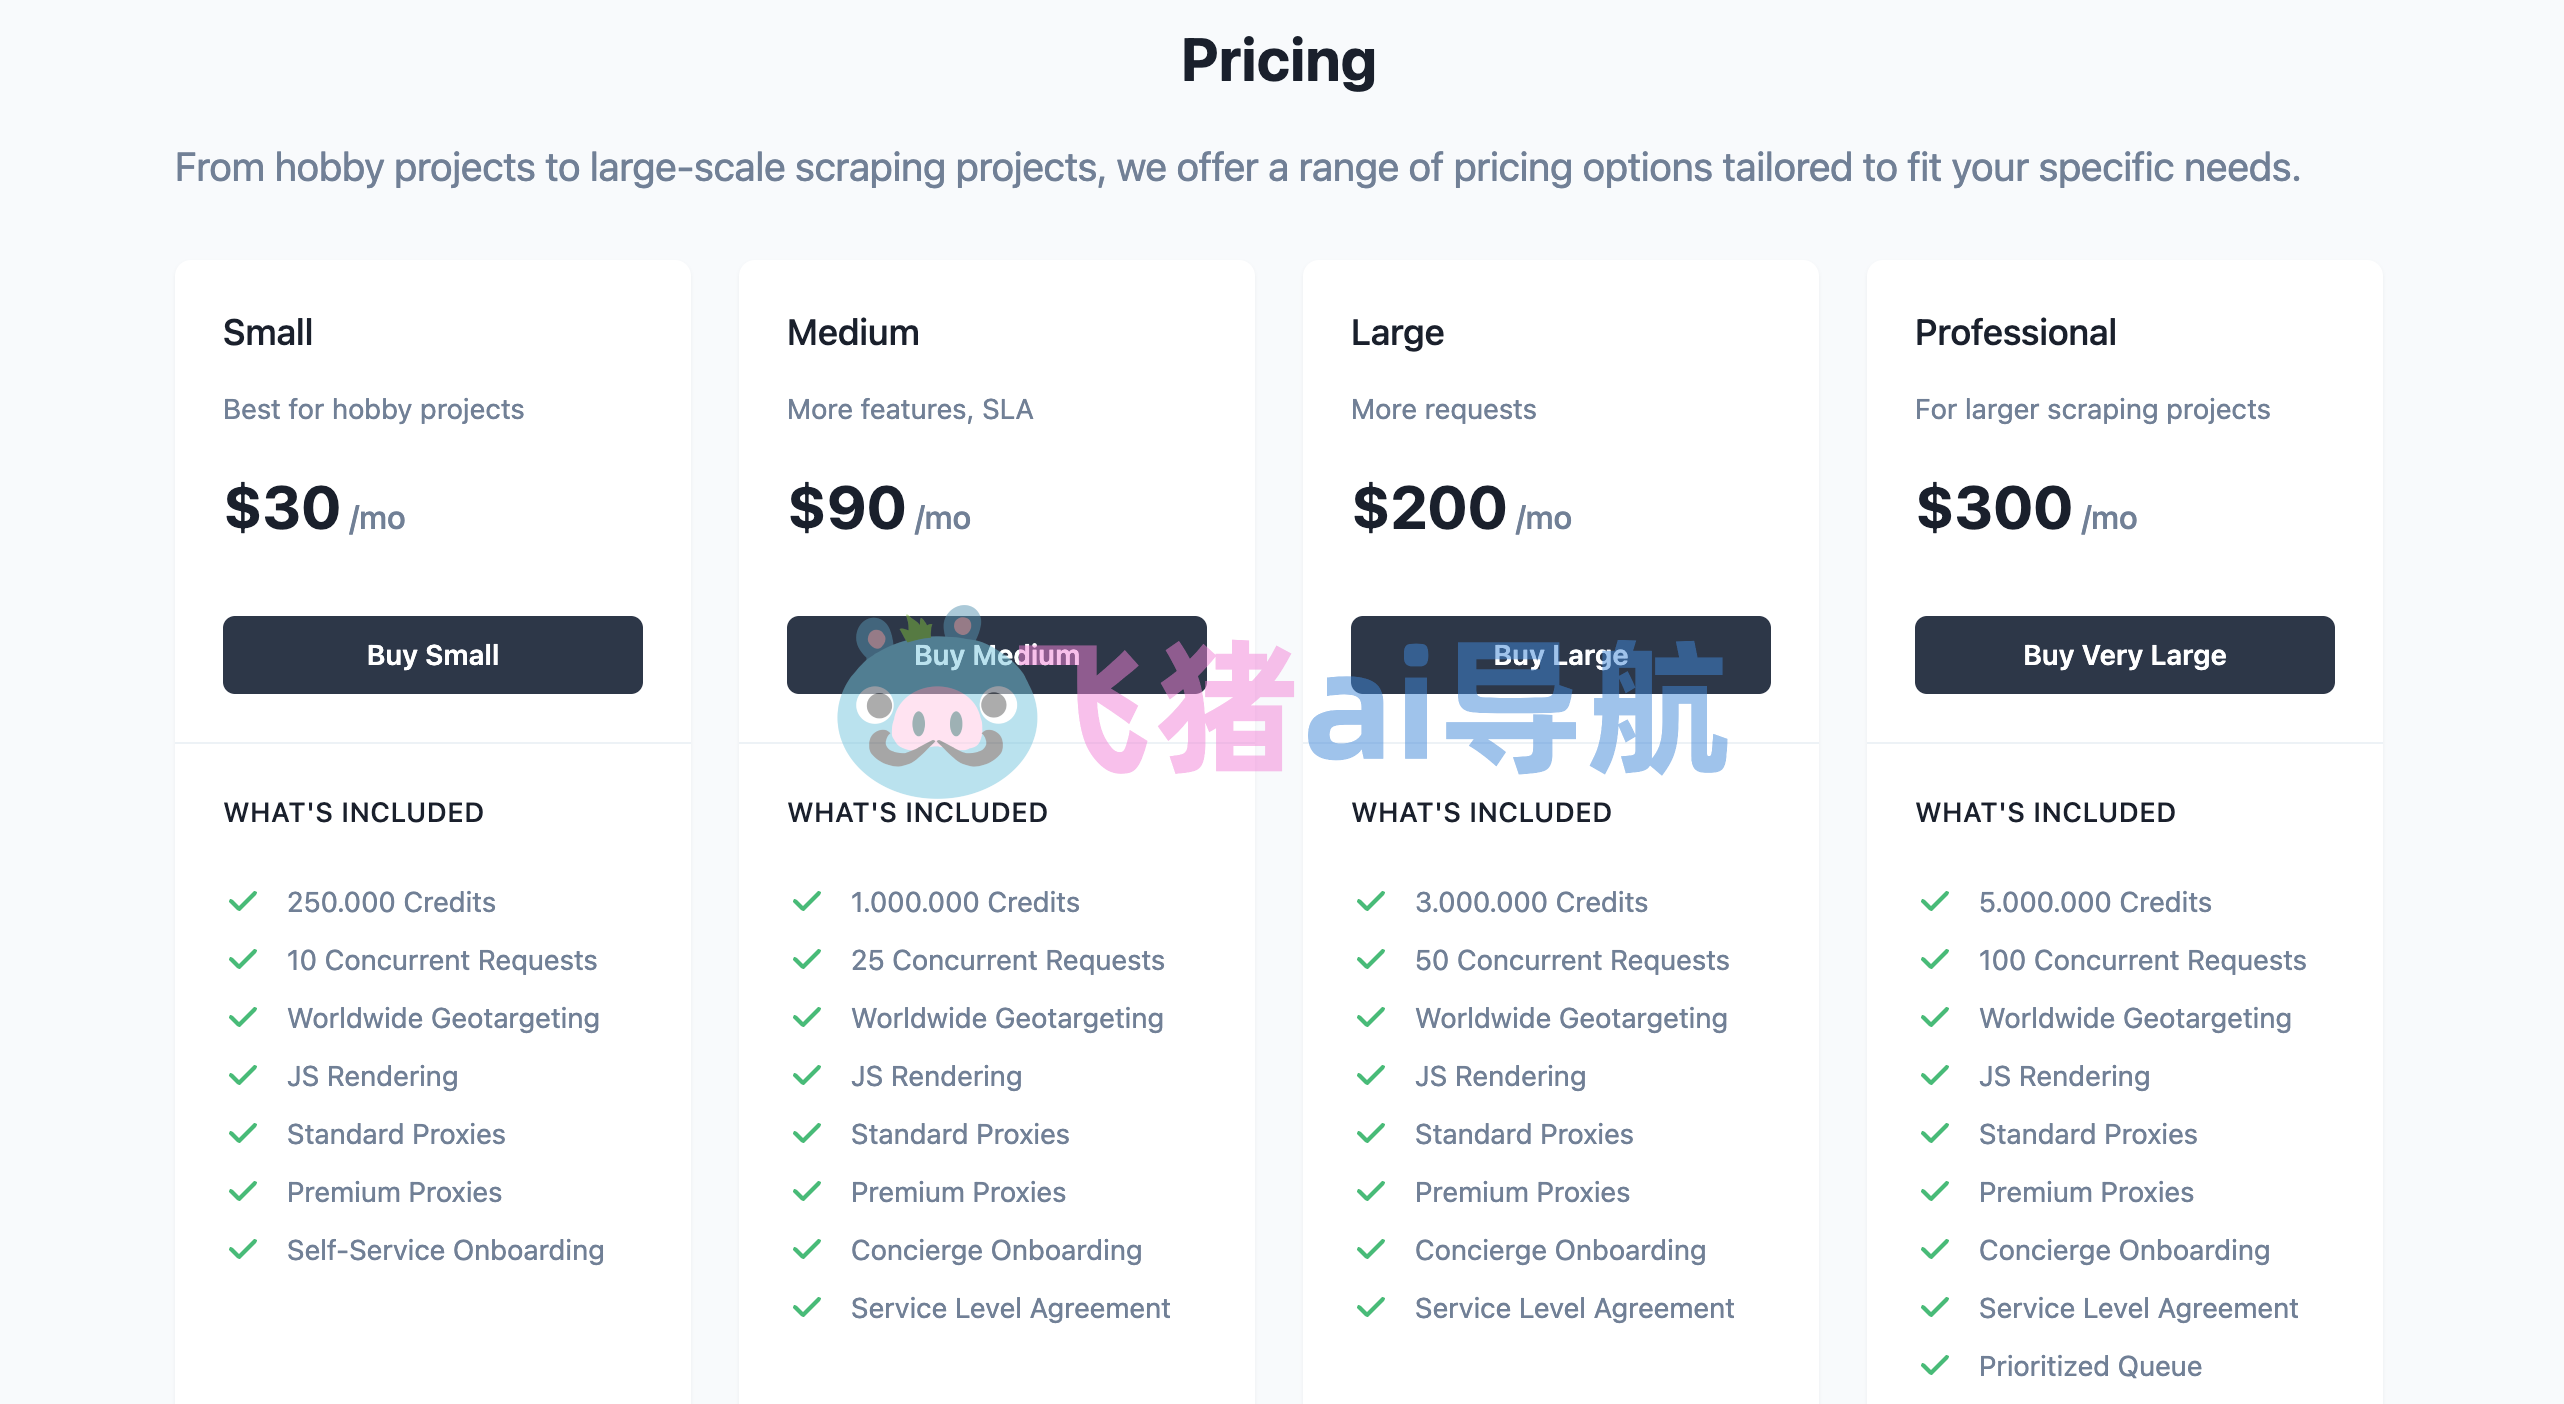Choose the Buy Very Large button
The width and height of the screenshot is (2564, 1404).
click(2124, 655)
